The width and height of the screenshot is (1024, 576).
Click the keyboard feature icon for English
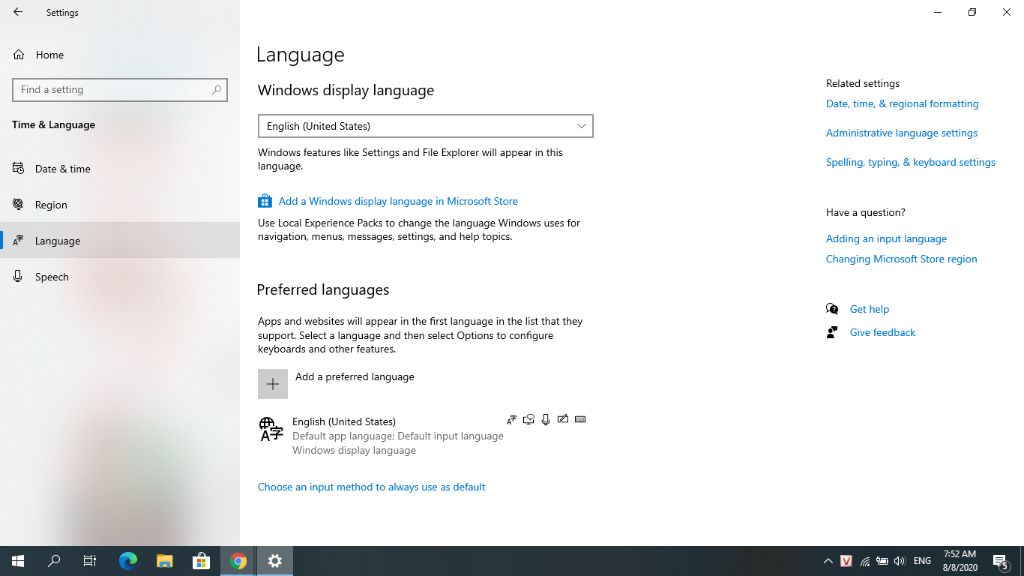tap(580, 419)
